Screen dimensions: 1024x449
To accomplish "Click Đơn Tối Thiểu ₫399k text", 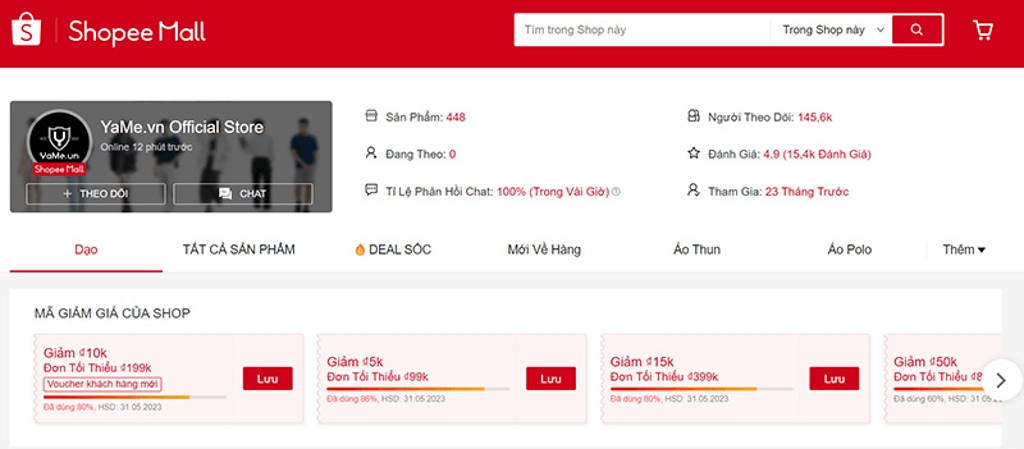I will pos(664,377).
